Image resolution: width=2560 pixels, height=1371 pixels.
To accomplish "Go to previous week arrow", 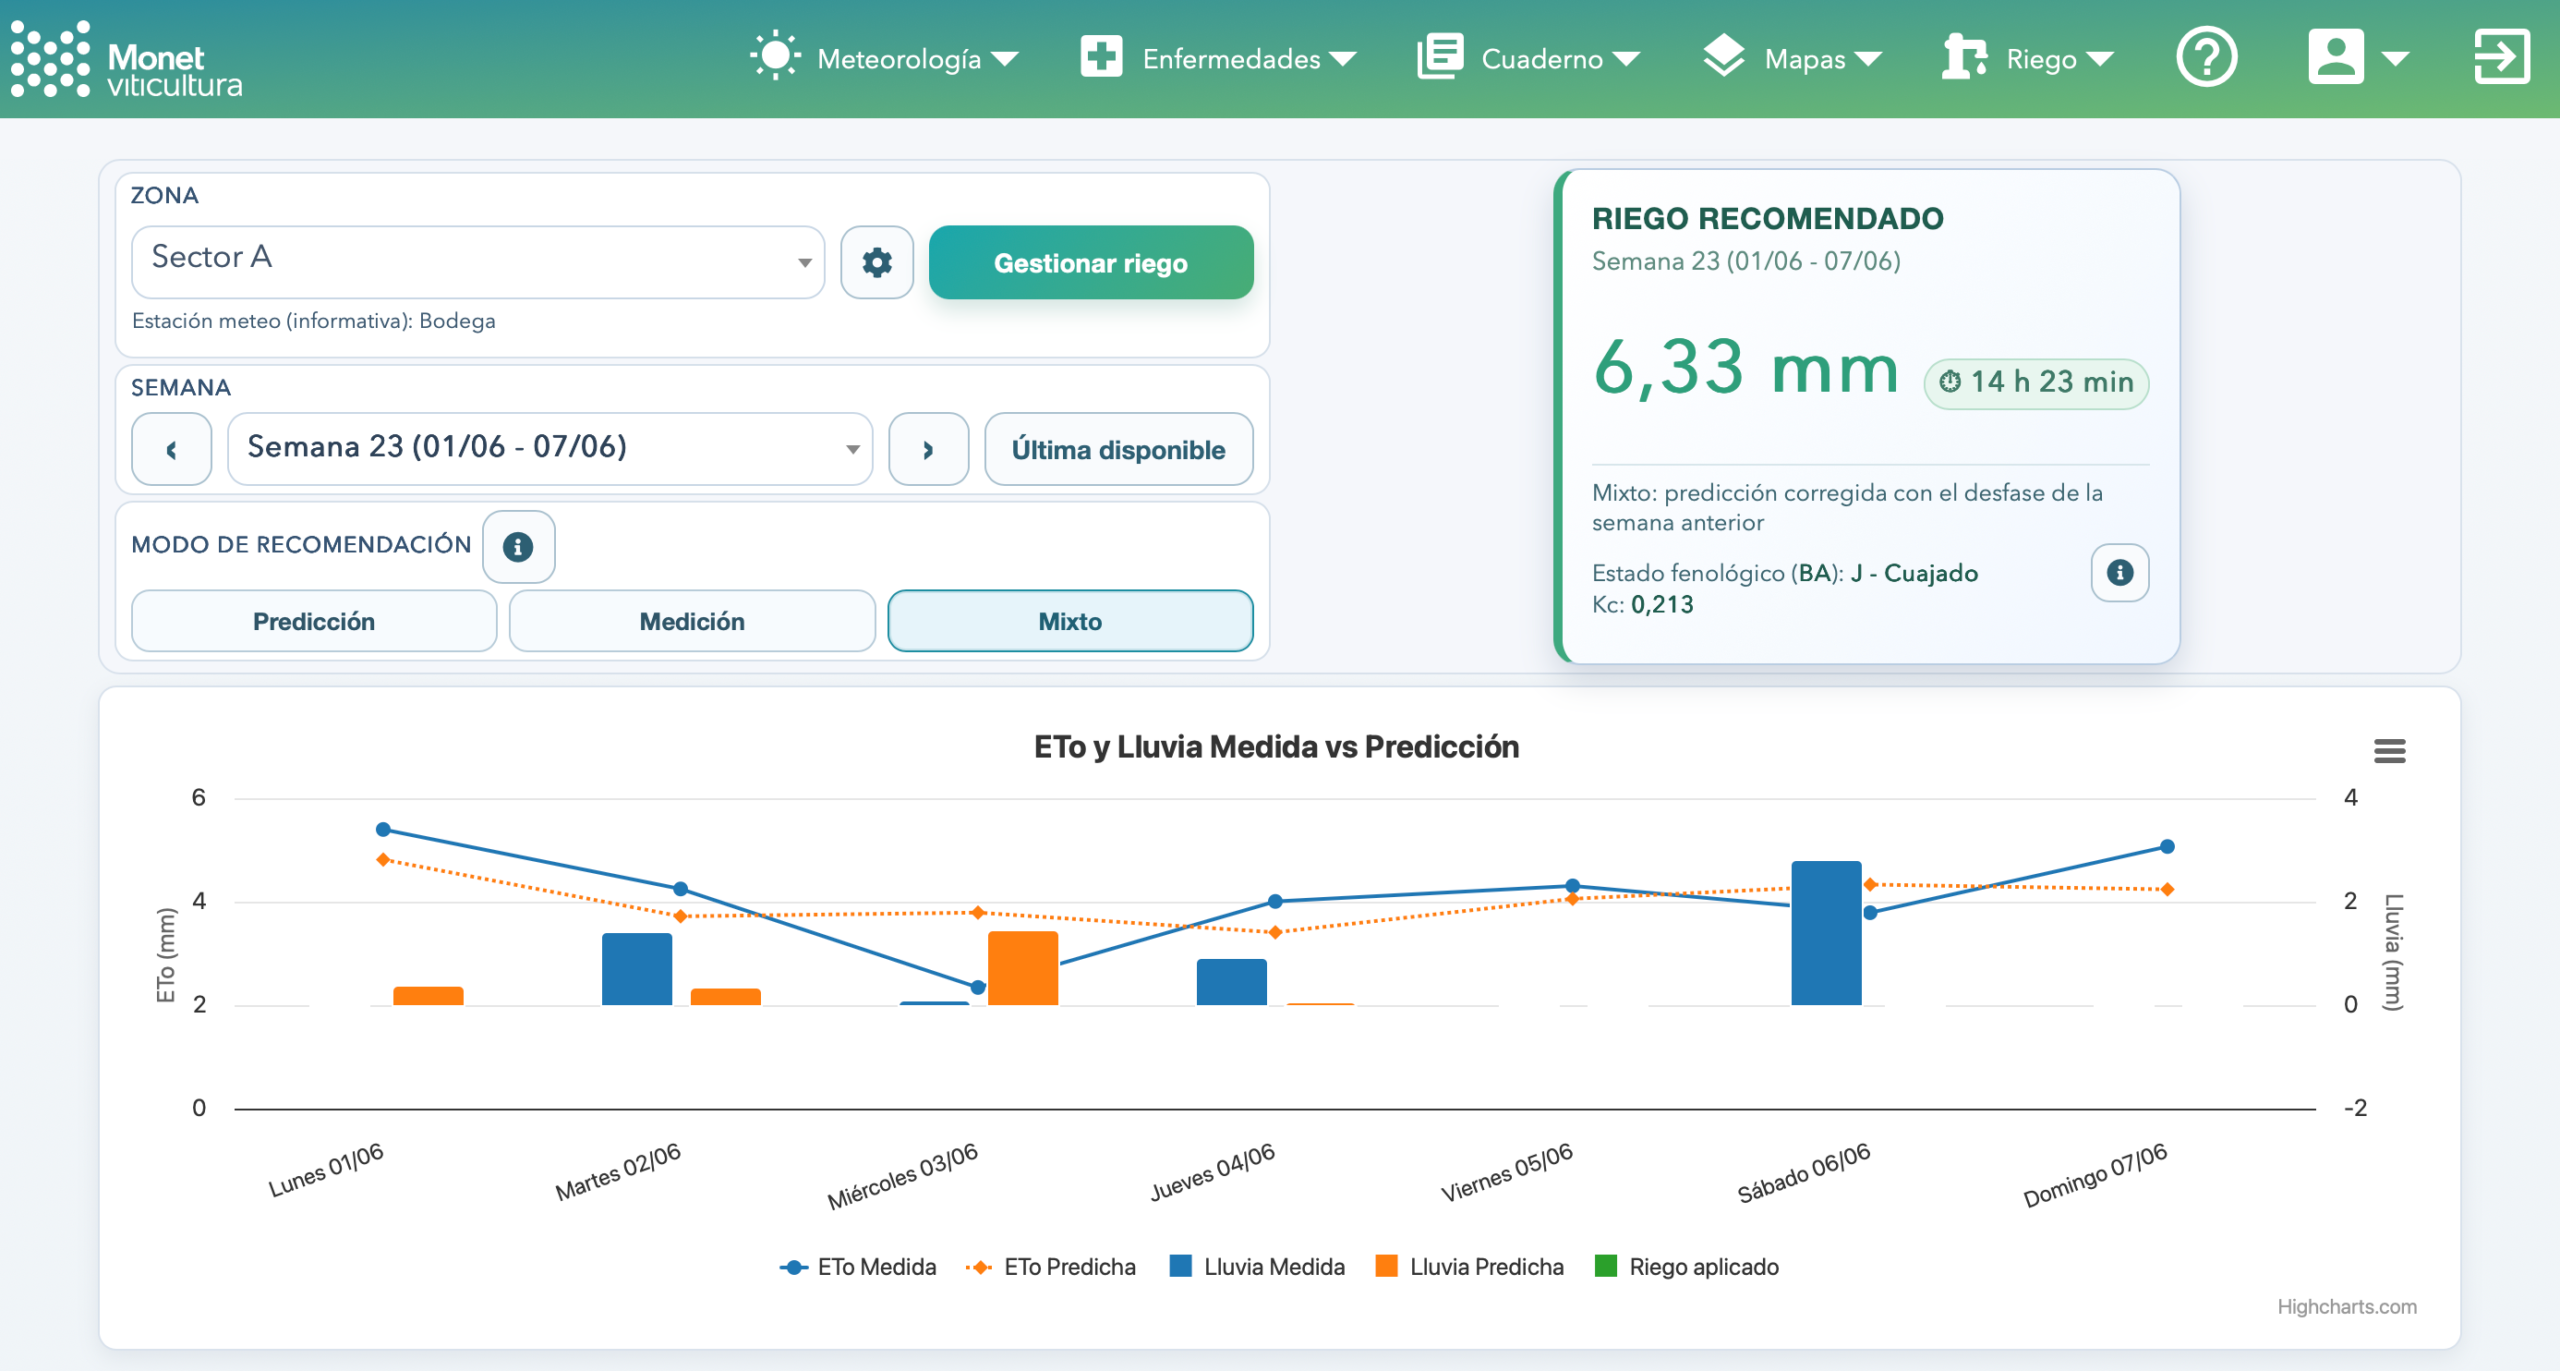I will (x=171, y=449).
